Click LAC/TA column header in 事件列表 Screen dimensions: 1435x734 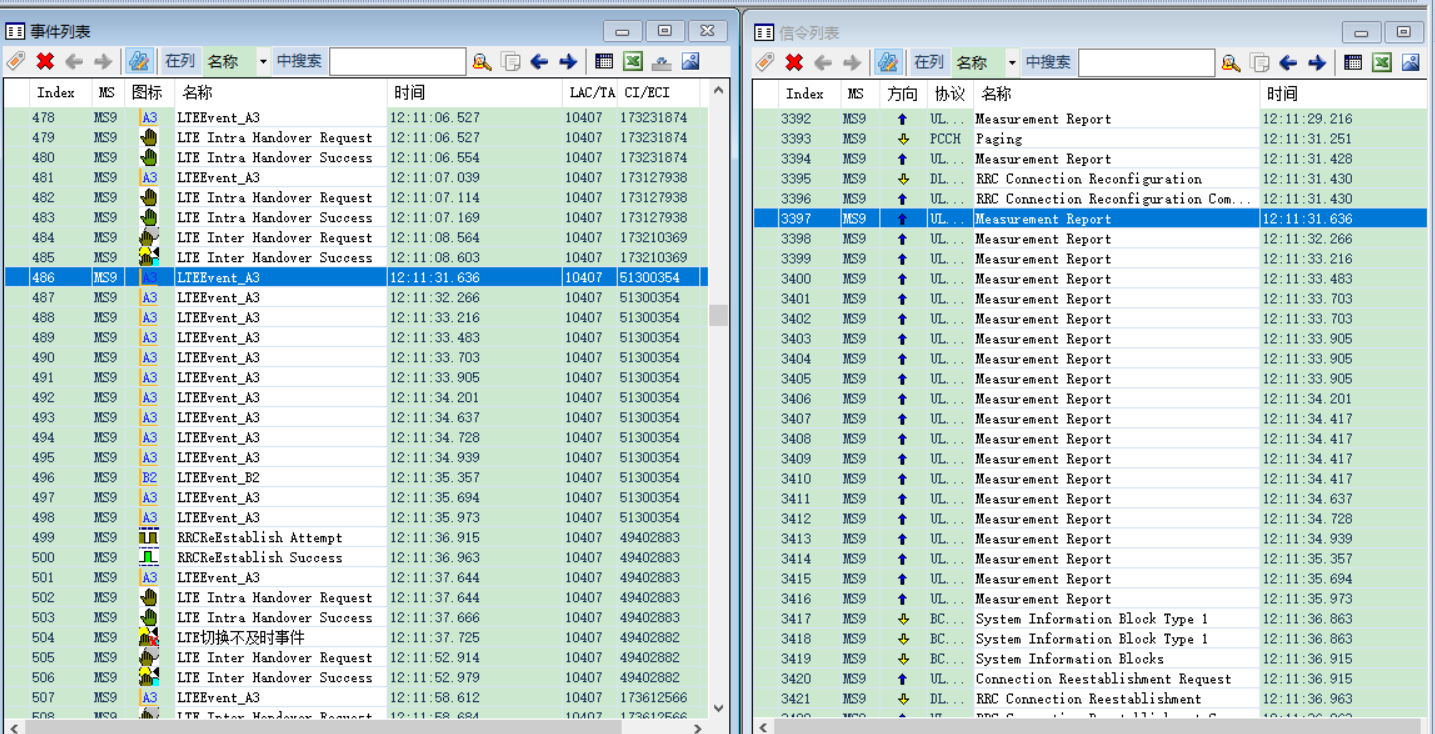[590, 93]
